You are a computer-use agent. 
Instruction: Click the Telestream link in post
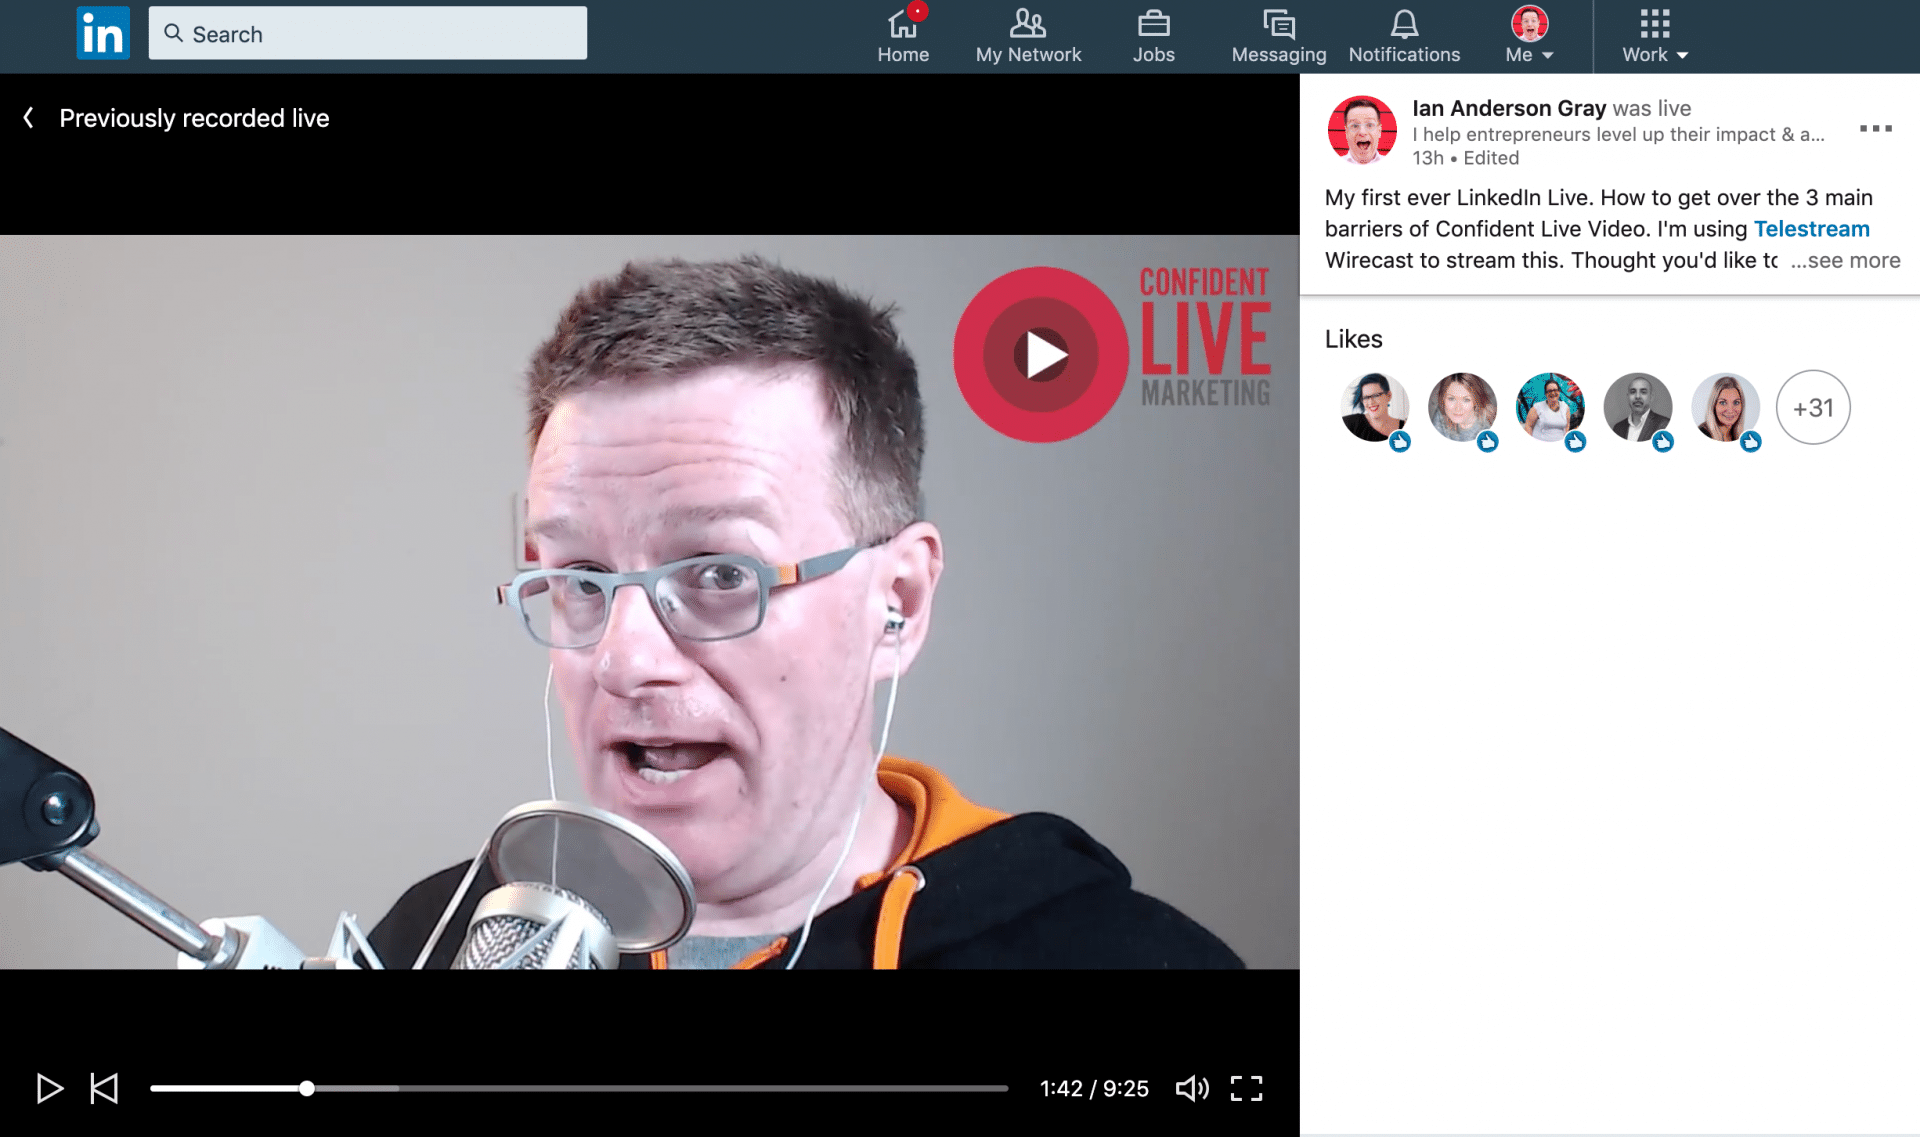click(1812, 227)
